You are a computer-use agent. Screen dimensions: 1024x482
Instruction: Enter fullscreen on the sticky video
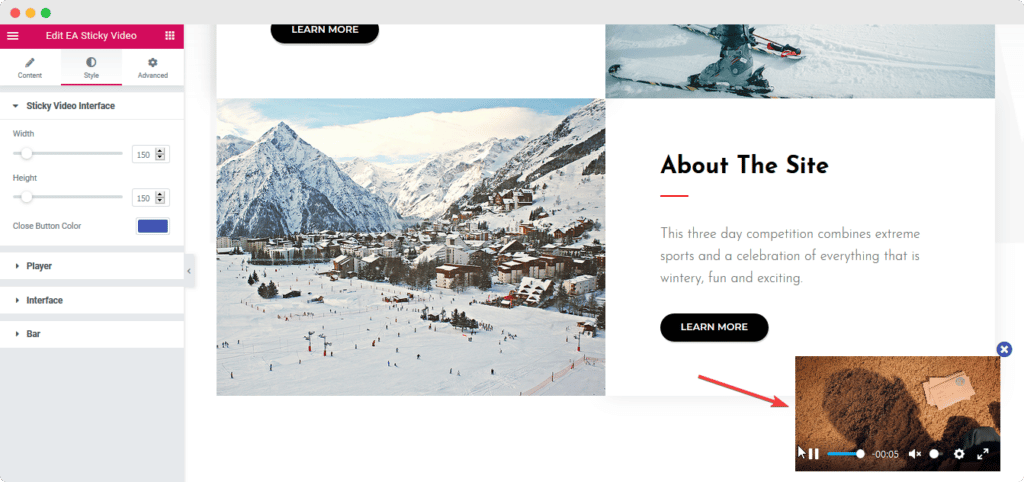pos(983,454)
